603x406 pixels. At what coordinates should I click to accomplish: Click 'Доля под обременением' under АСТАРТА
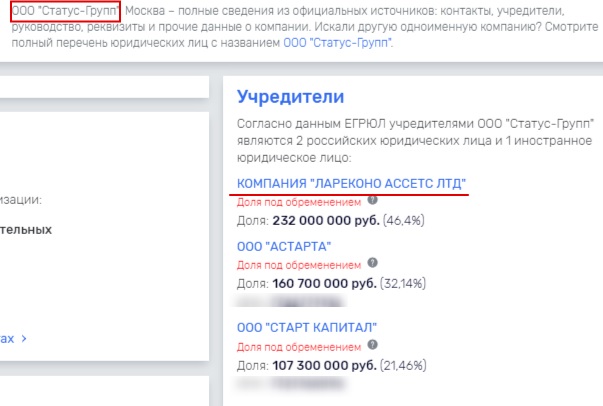point(299,265)
